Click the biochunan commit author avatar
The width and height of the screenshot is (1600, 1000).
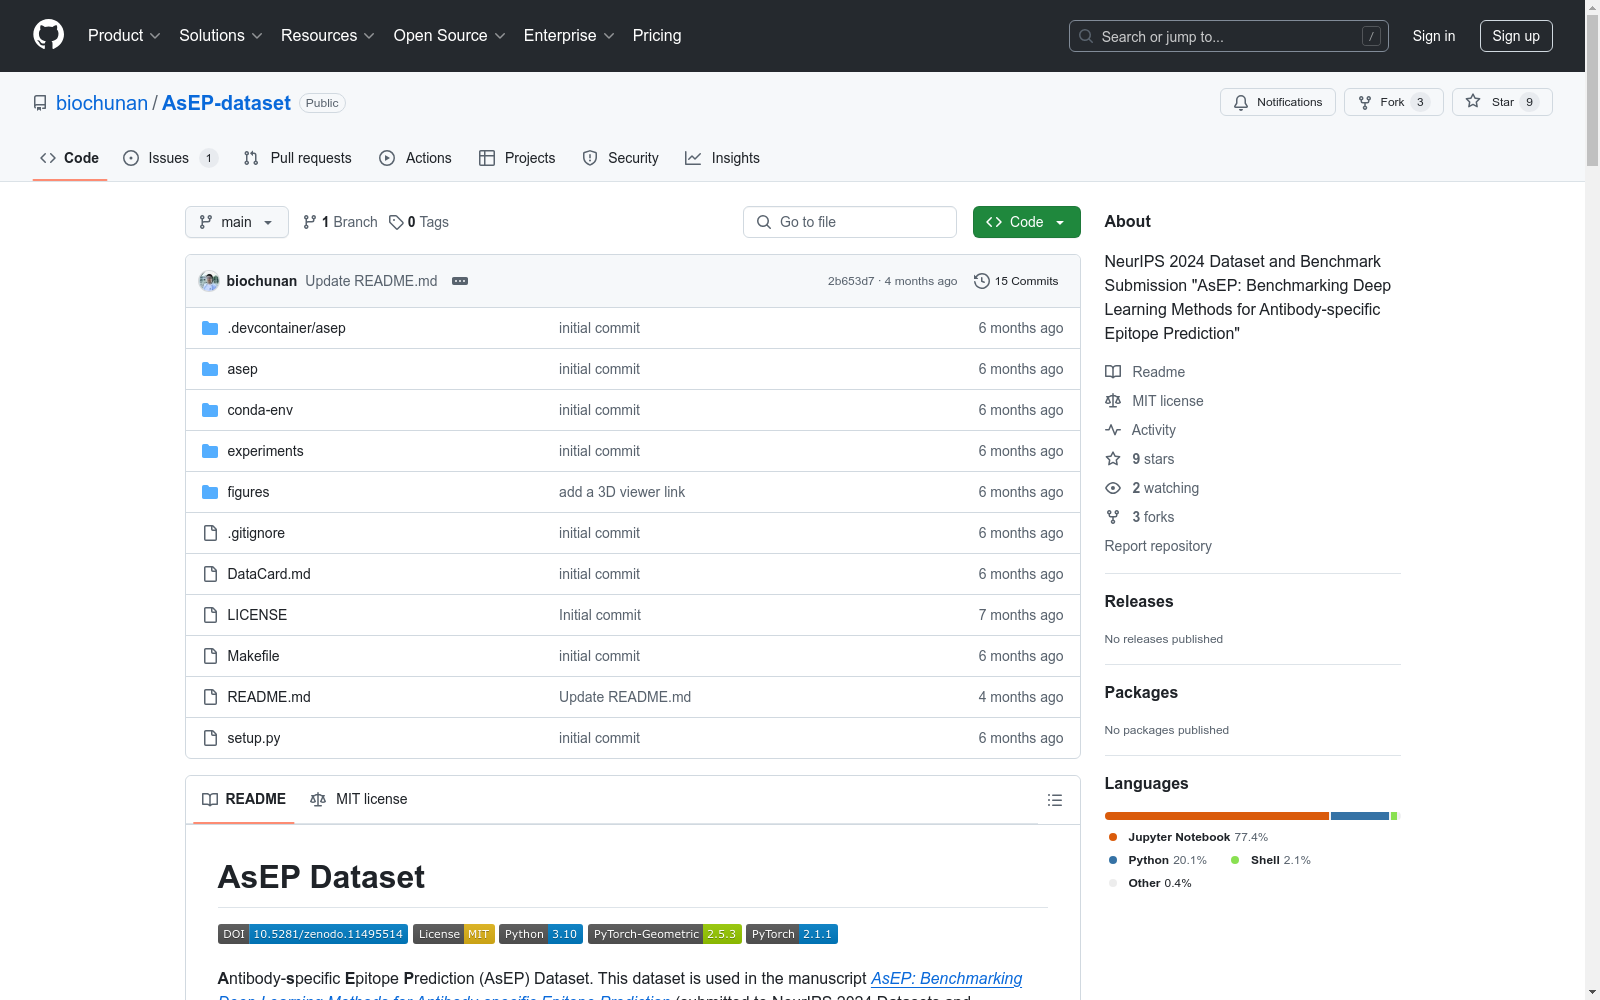click(209, 281)
